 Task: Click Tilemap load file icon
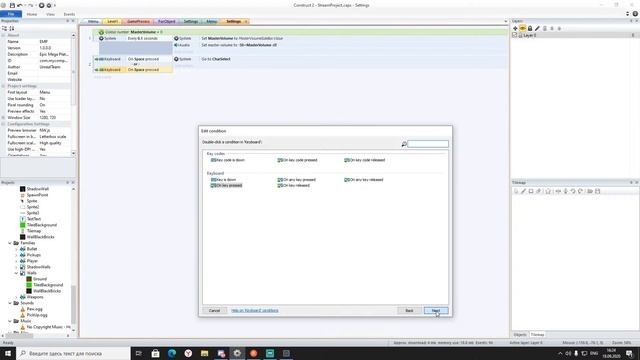[x=590, y=191]
